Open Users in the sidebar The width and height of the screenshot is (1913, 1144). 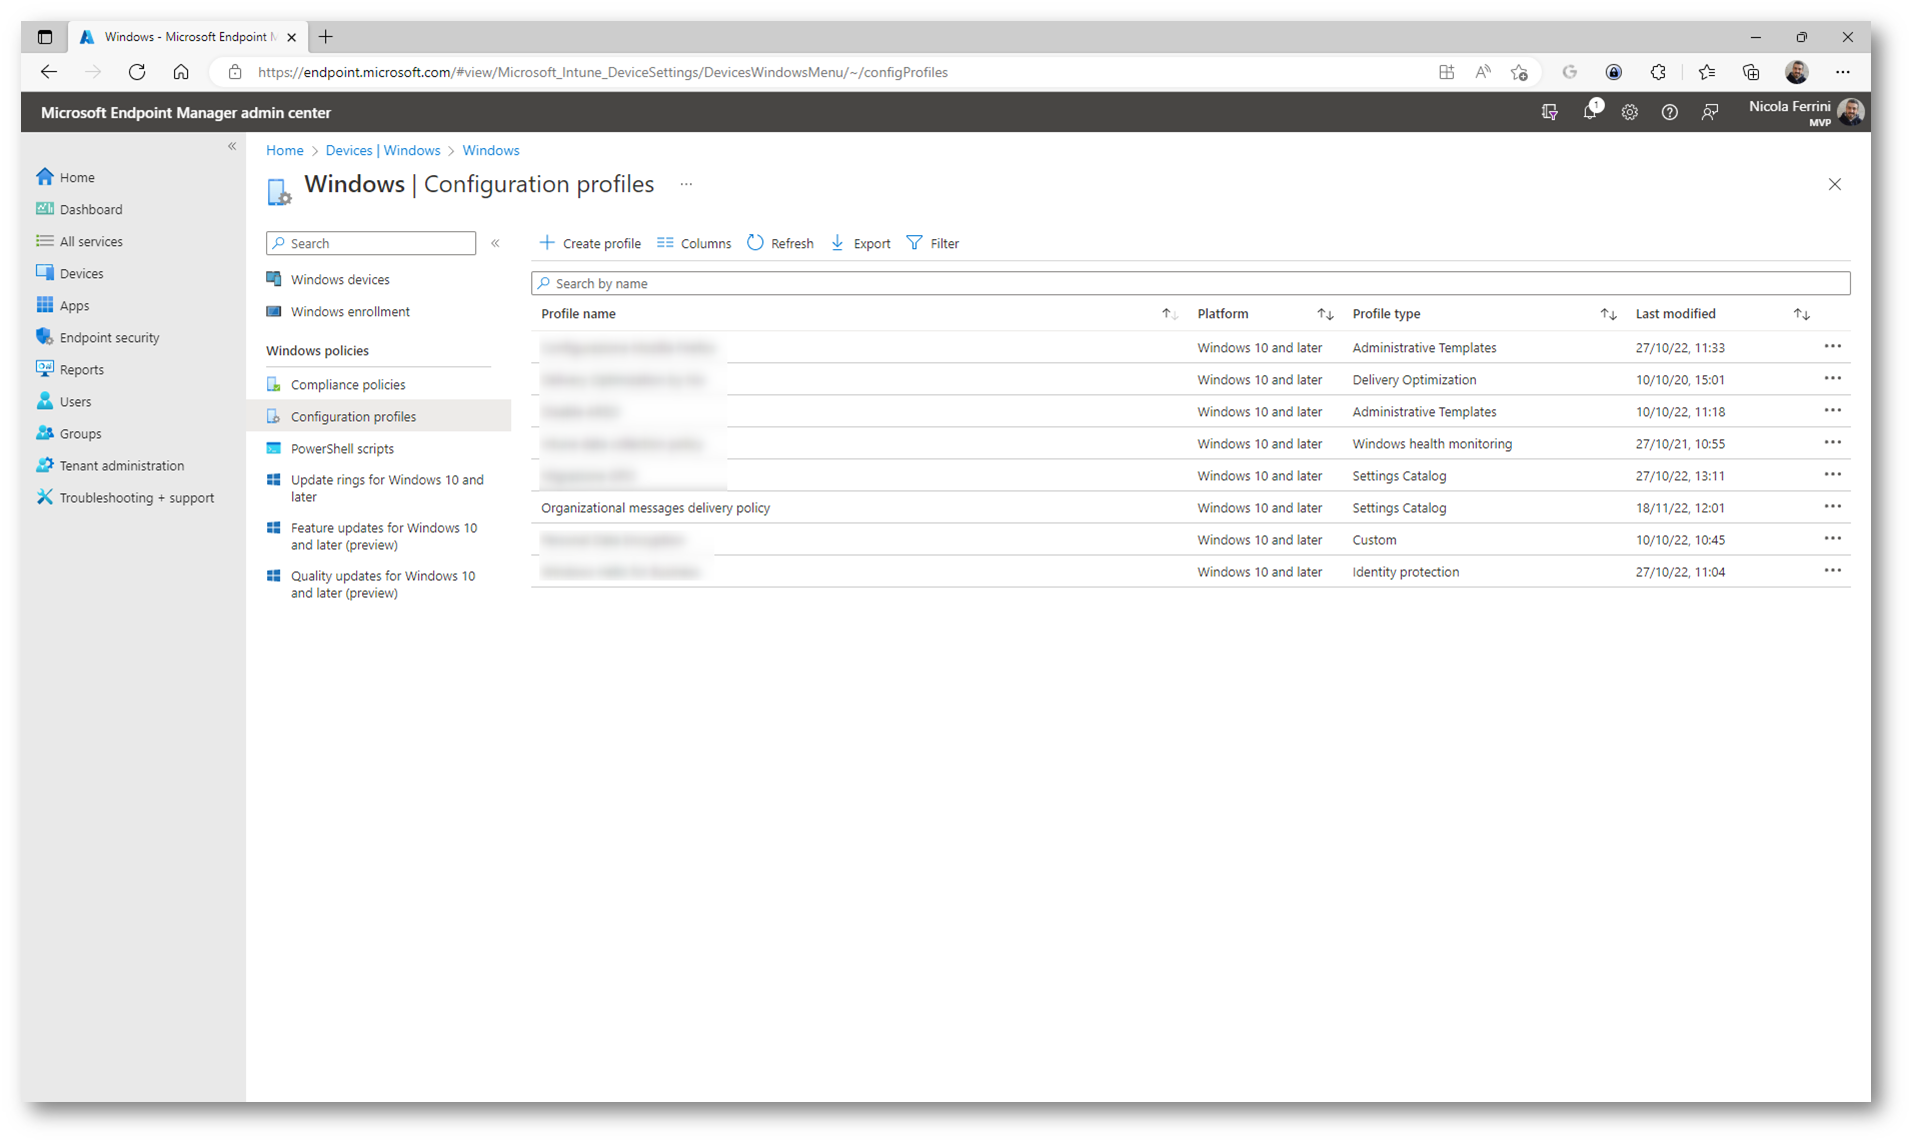[x=64, y=401]
